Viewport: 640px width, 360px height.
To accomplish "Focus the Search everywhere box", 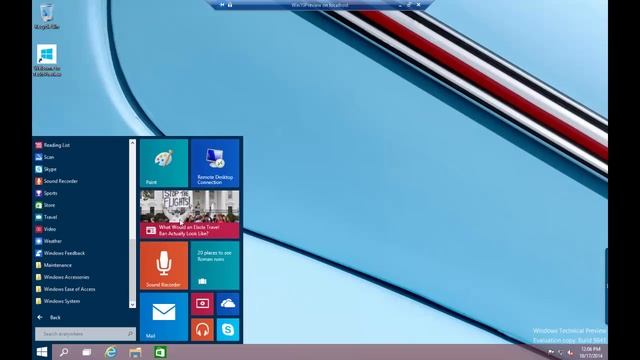I will pyautogui.click(x=85, y=334).
